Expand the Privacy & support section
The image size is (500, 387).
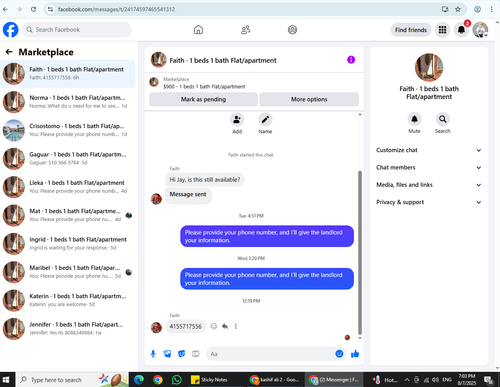(429, 202)
